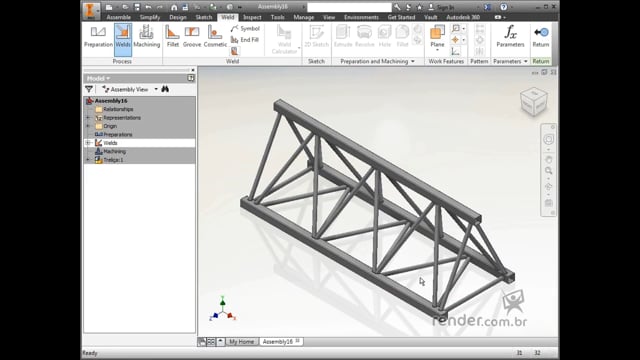The width and height of the screenshot is (640, 360).
Task: Click the welding Symbol tool
Action: tap(245, 29)
